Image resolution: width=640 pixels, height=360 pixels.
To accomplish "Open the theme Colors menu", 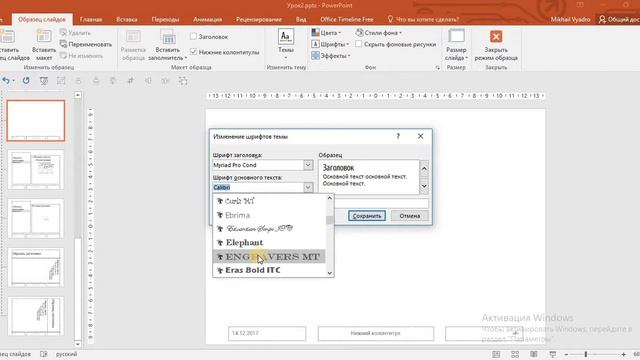I will tap(326, 33).
